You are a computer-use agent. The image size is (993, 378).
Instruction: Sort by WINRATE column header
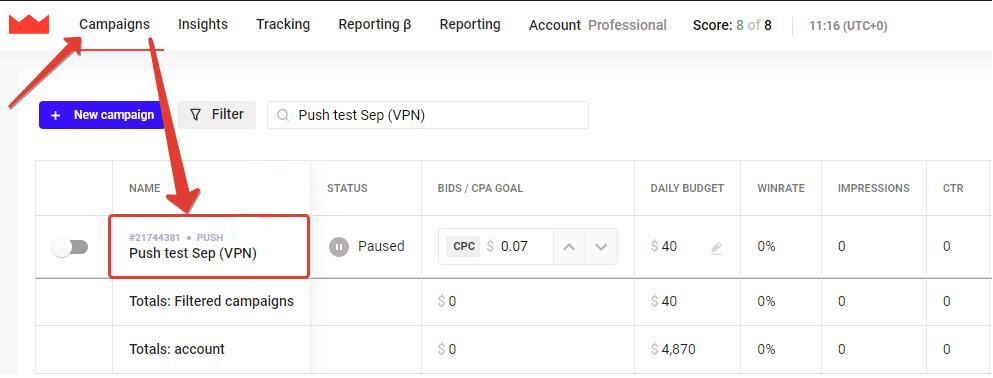tap(781, 188)
